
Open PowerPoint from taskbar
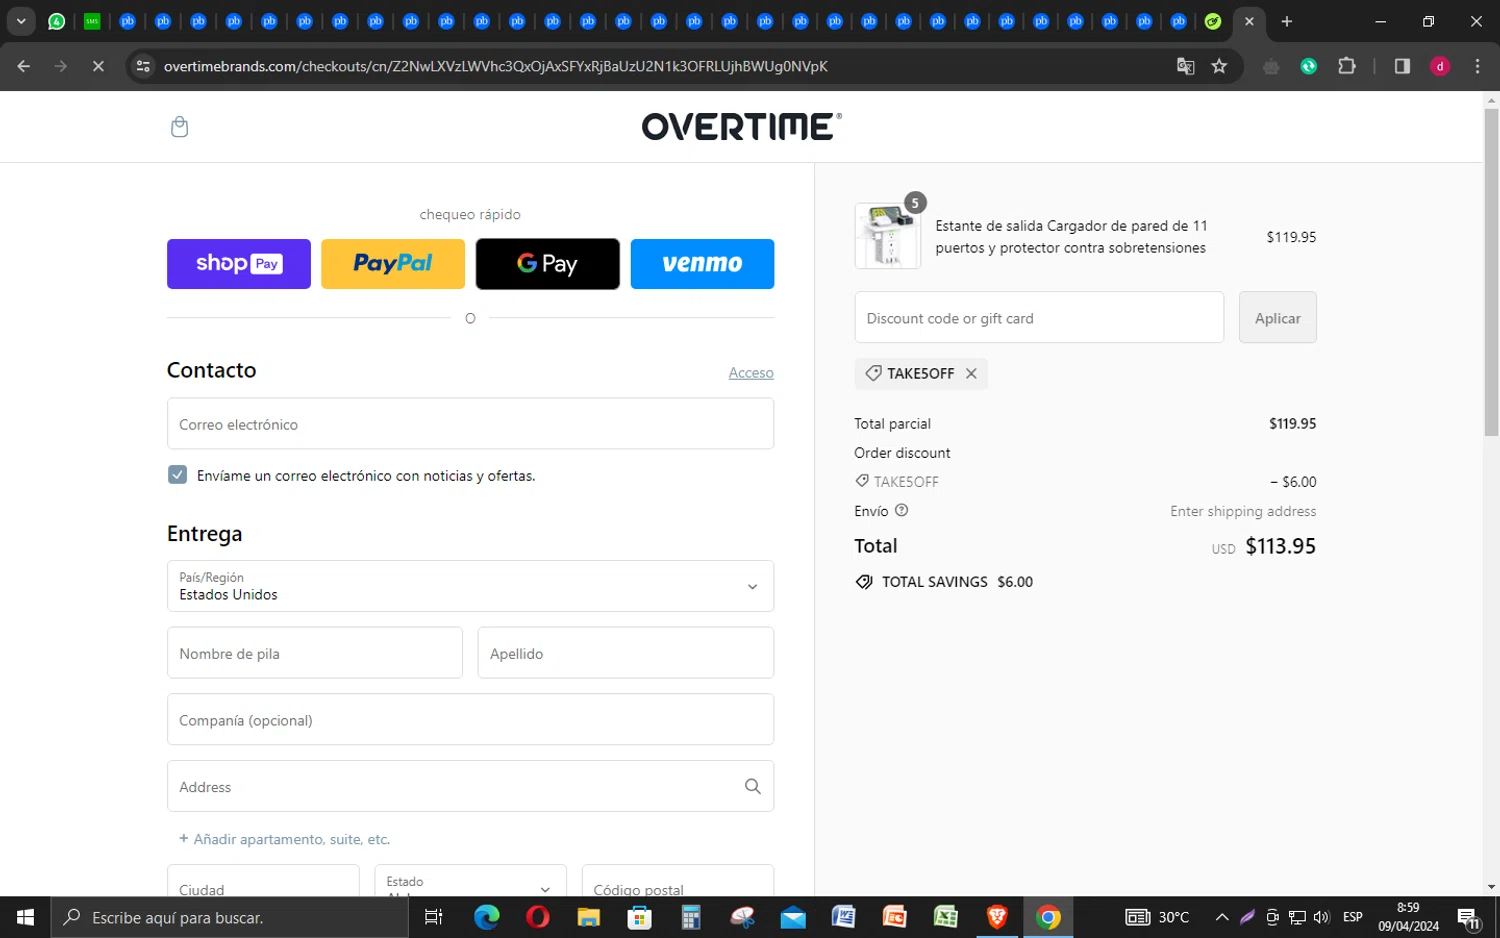click(895, 917)
